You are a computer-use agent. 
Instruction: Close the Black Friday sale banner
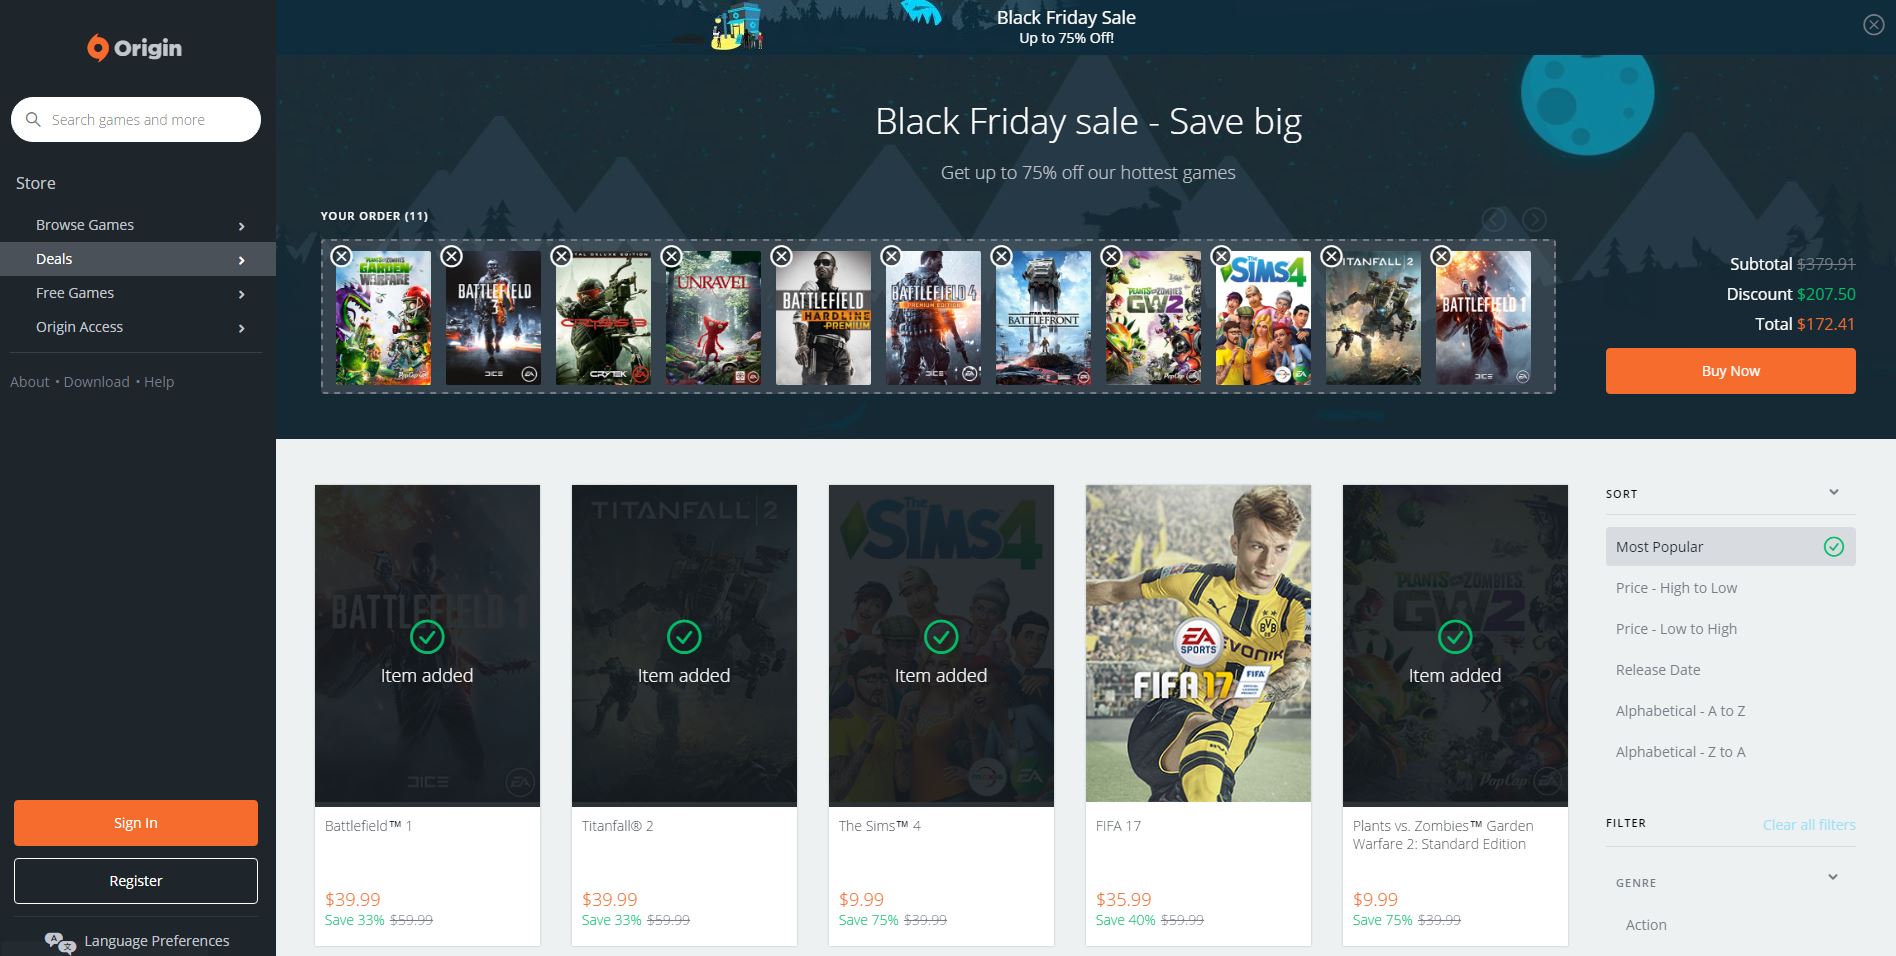coord(1873,25)
